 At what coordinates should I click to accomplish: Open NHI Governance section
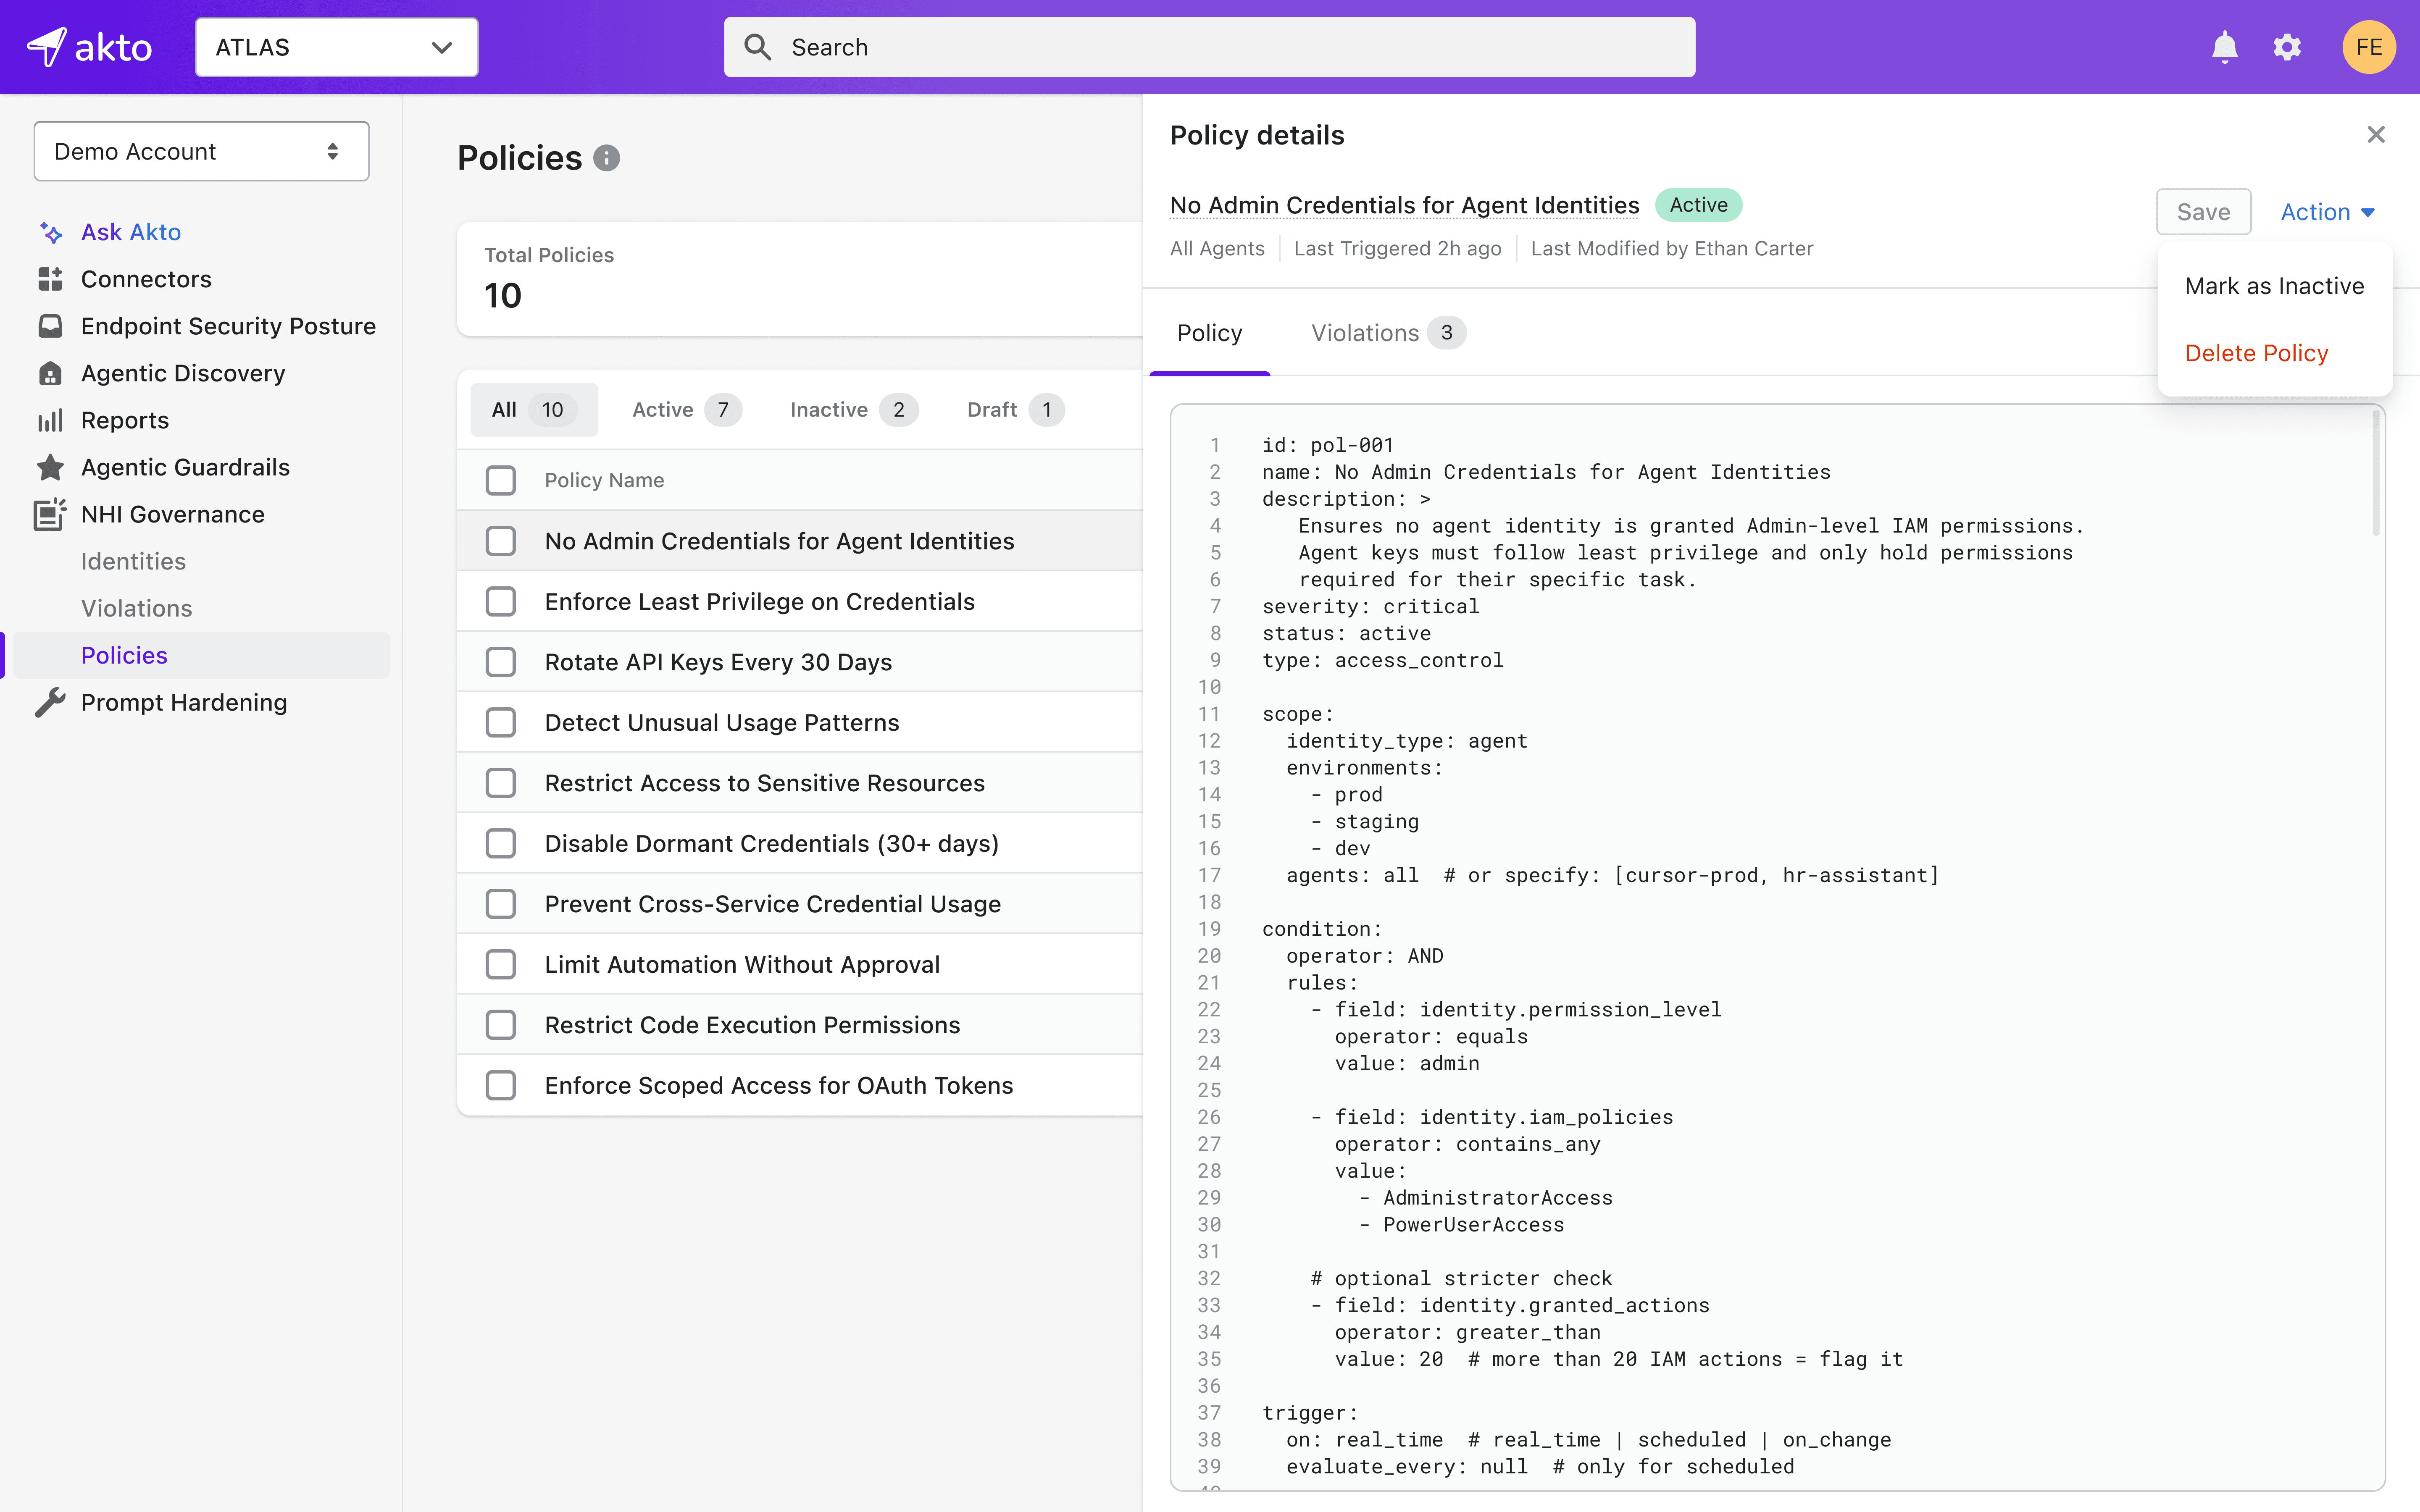point(173,514)
